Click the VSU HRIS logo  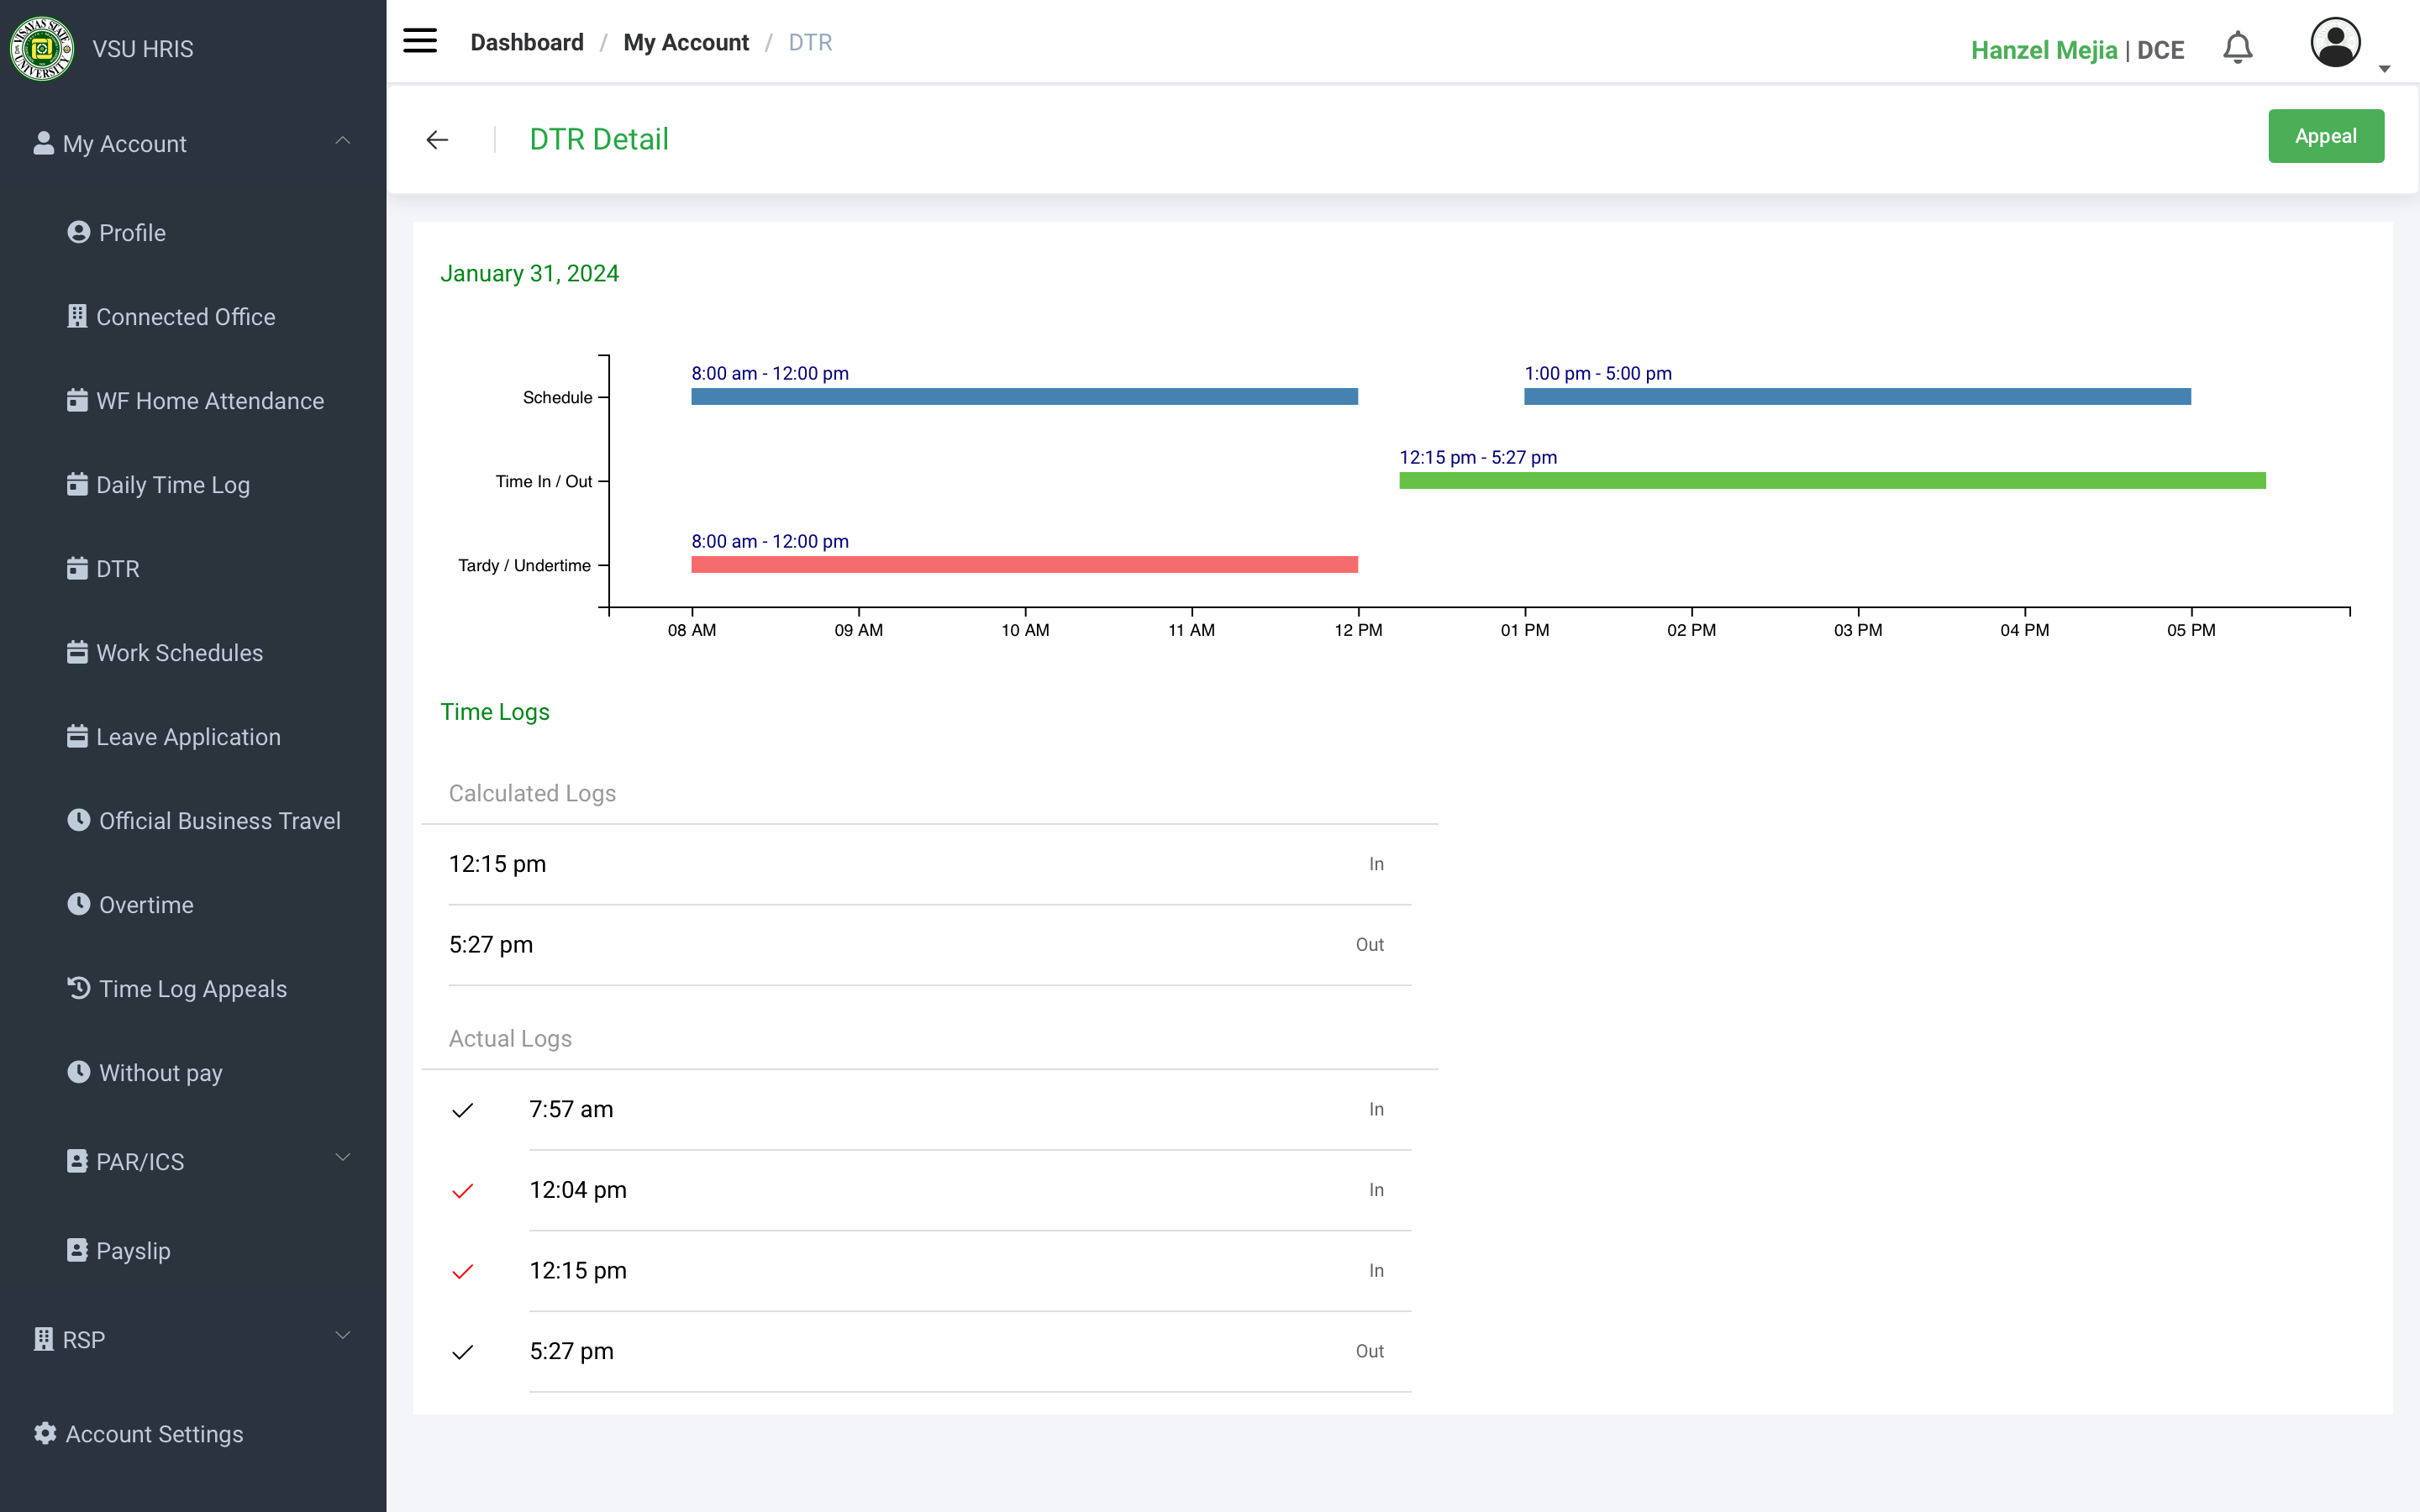41,48
